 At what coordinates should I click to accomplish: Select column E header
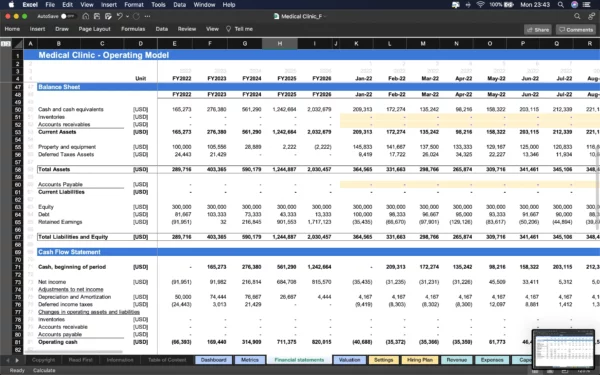[x=174, y=44]
